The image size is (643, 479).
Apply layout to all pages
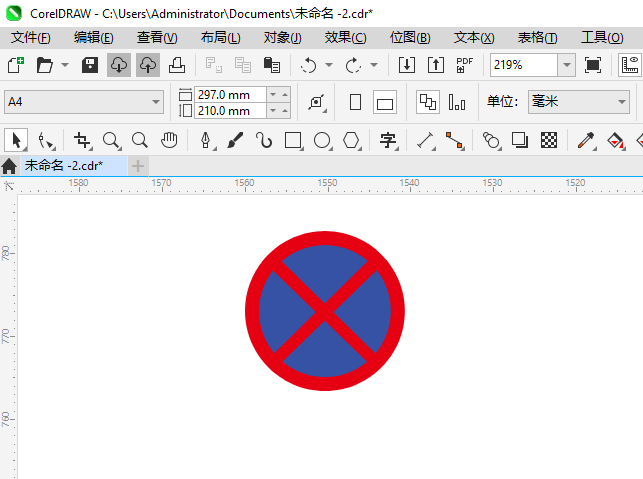click(428, 102)
